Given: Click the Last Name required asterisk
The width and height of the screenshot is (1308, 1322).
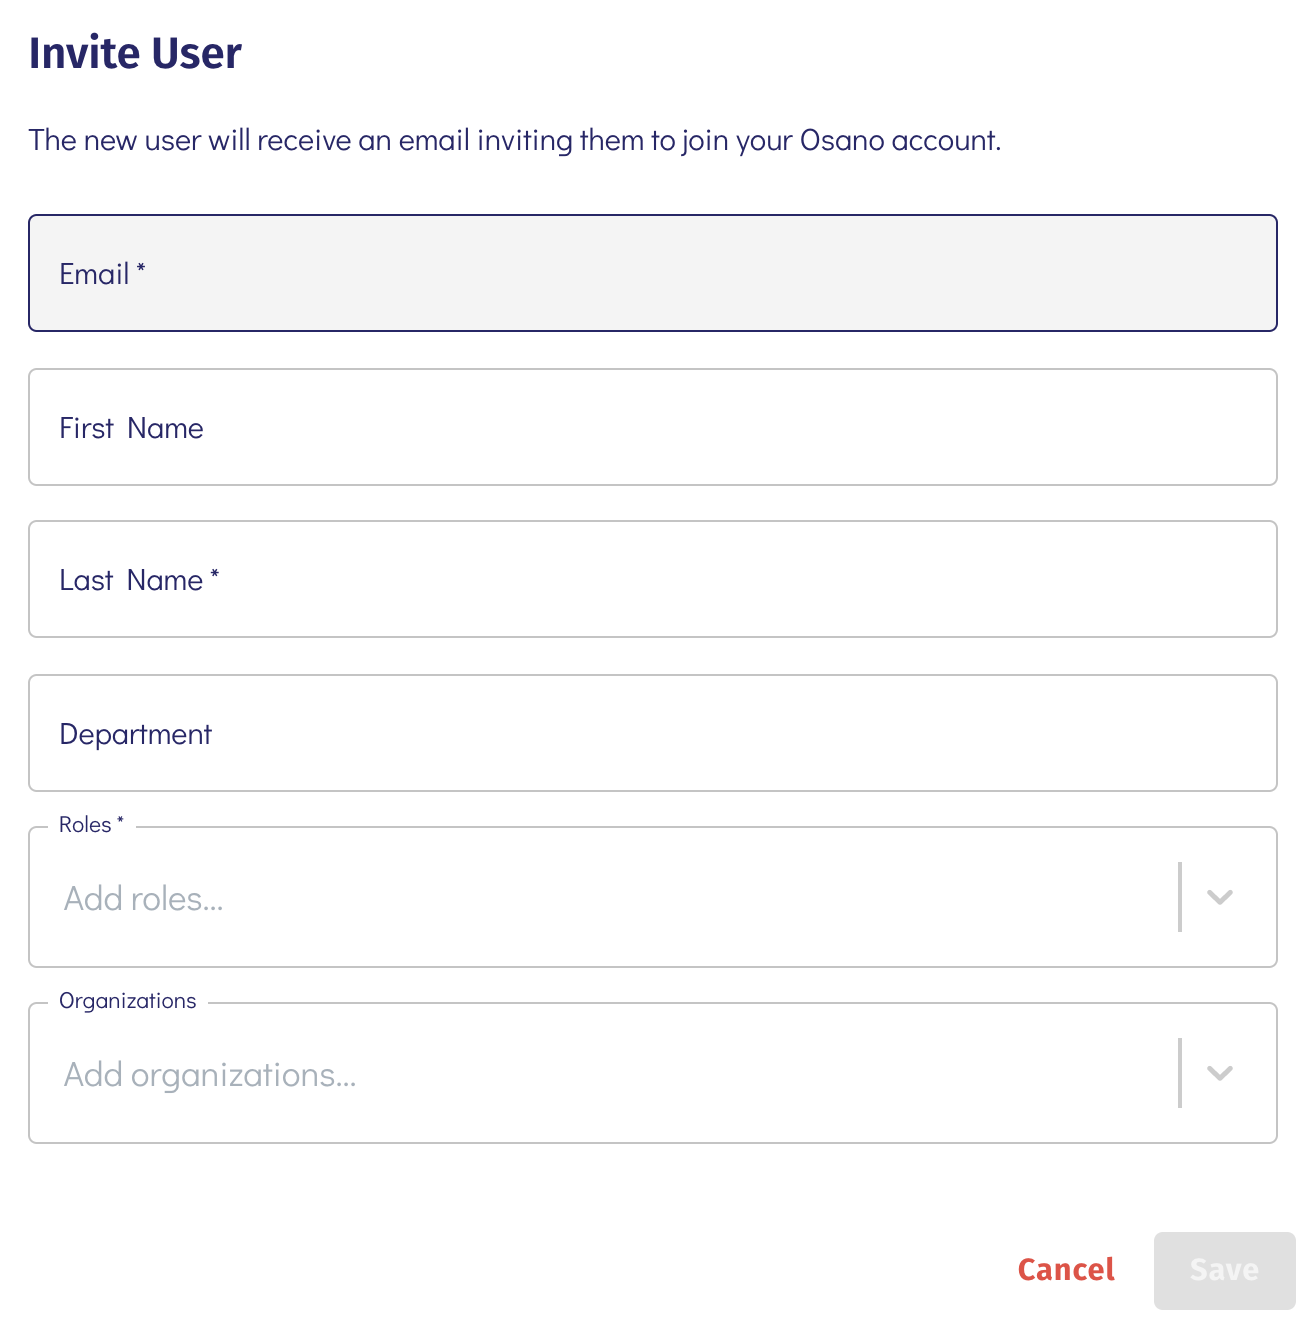Looking at the screenshot, I should pyautogui.click(x=215, y=574).
